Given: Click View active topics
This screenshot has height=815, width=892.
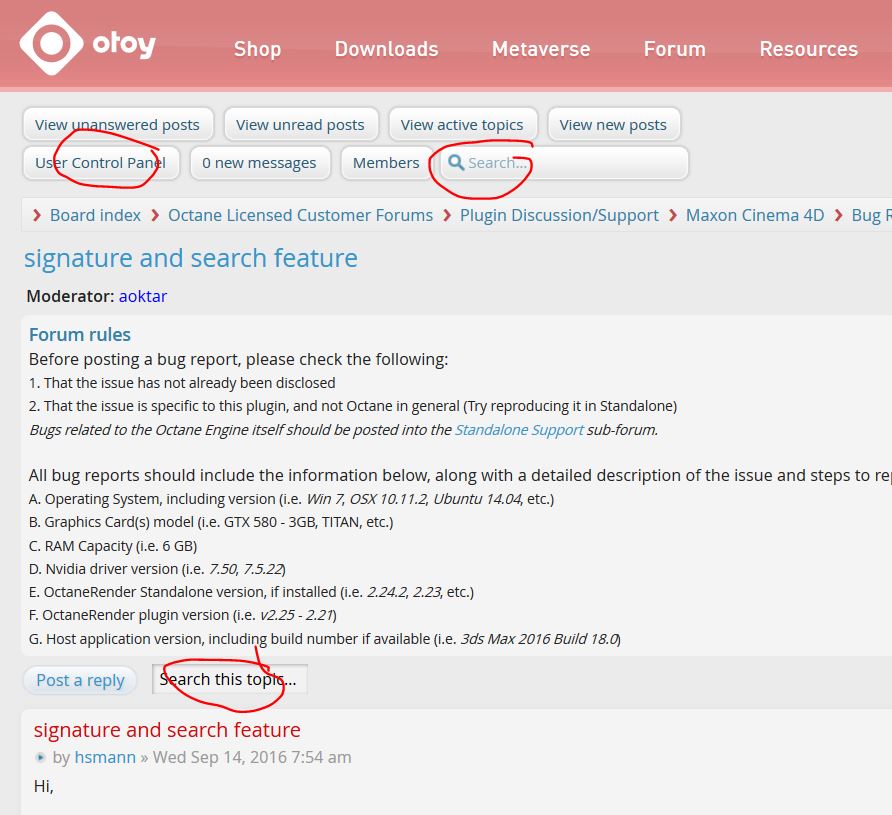Looking at the screenshot, I should (462, 125).
